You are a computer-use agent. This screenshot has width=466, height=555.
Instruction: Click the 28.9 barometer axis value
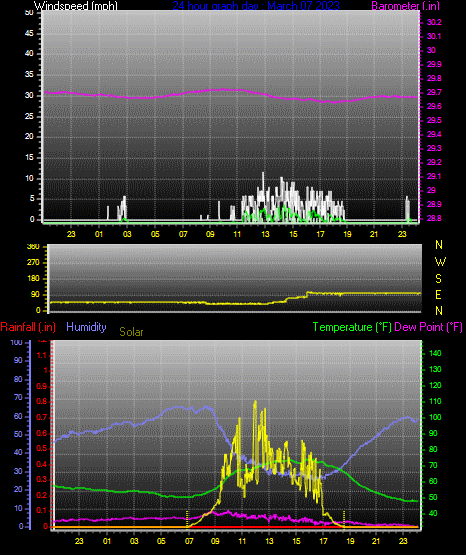click(x=434, y=205)
